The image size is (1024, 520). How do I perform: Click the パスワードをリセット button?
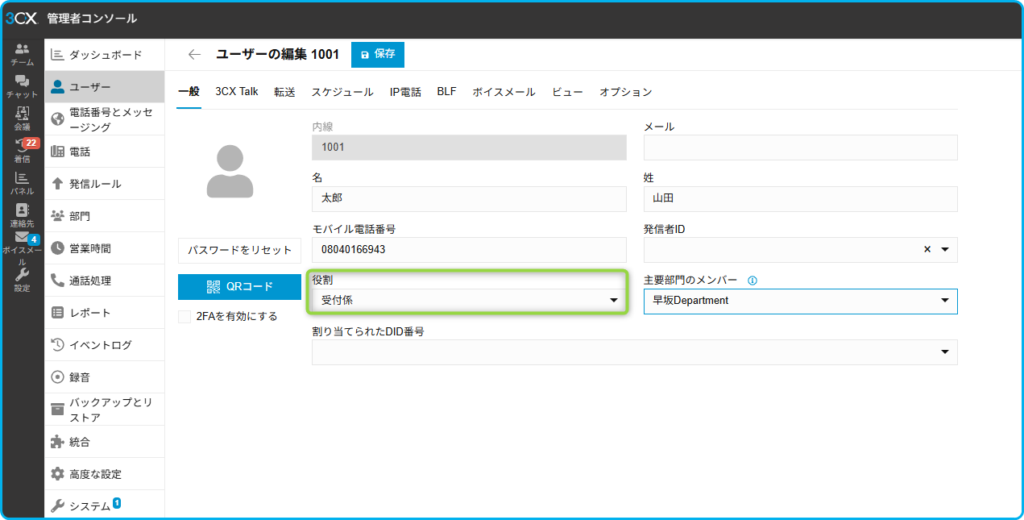pos(240,249)
